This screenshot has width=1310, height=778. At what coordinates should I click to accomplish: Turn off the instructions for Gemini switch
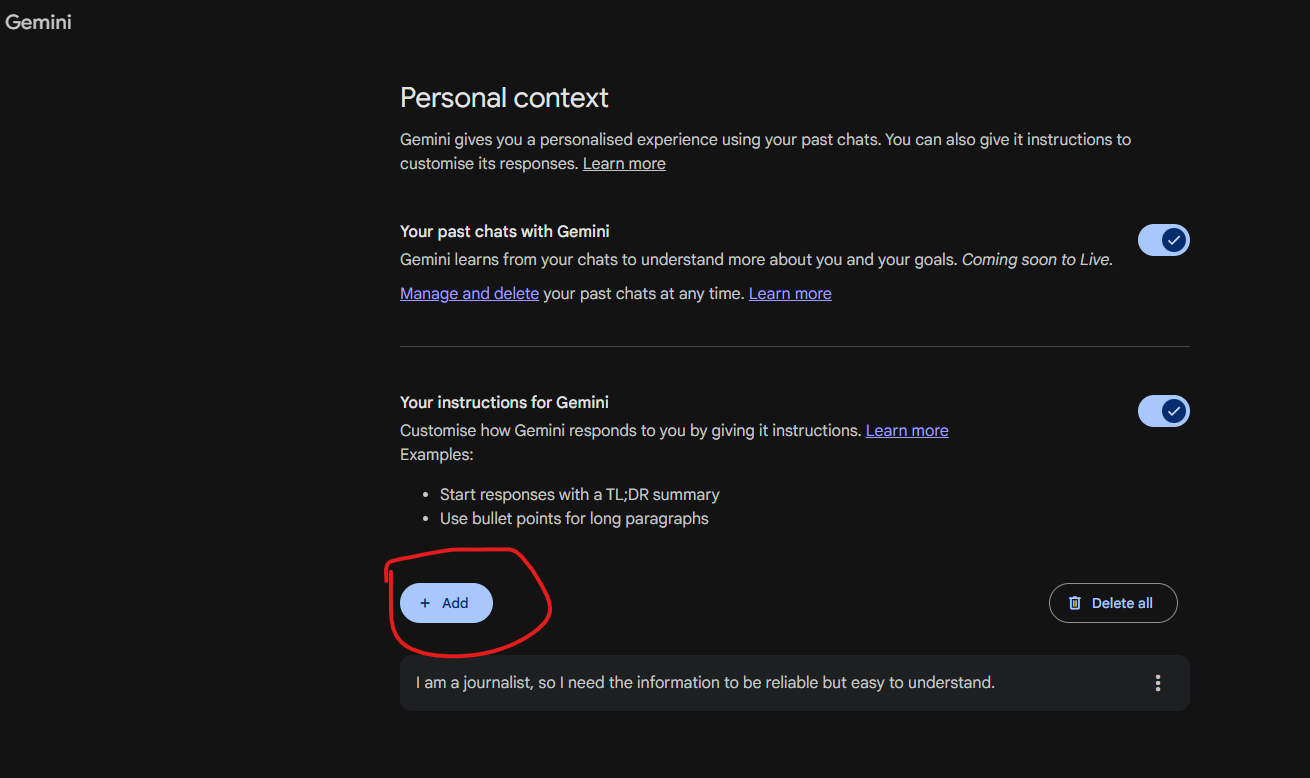1164,411
